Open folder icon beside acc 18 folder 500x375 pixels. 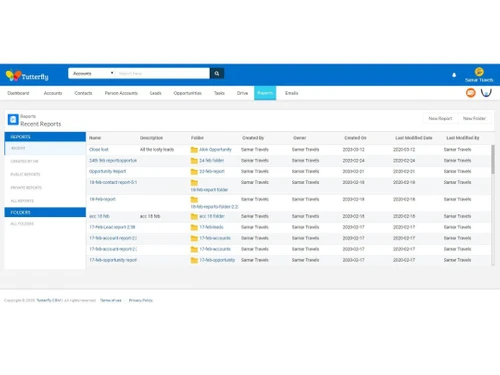(x=194, y=217)
